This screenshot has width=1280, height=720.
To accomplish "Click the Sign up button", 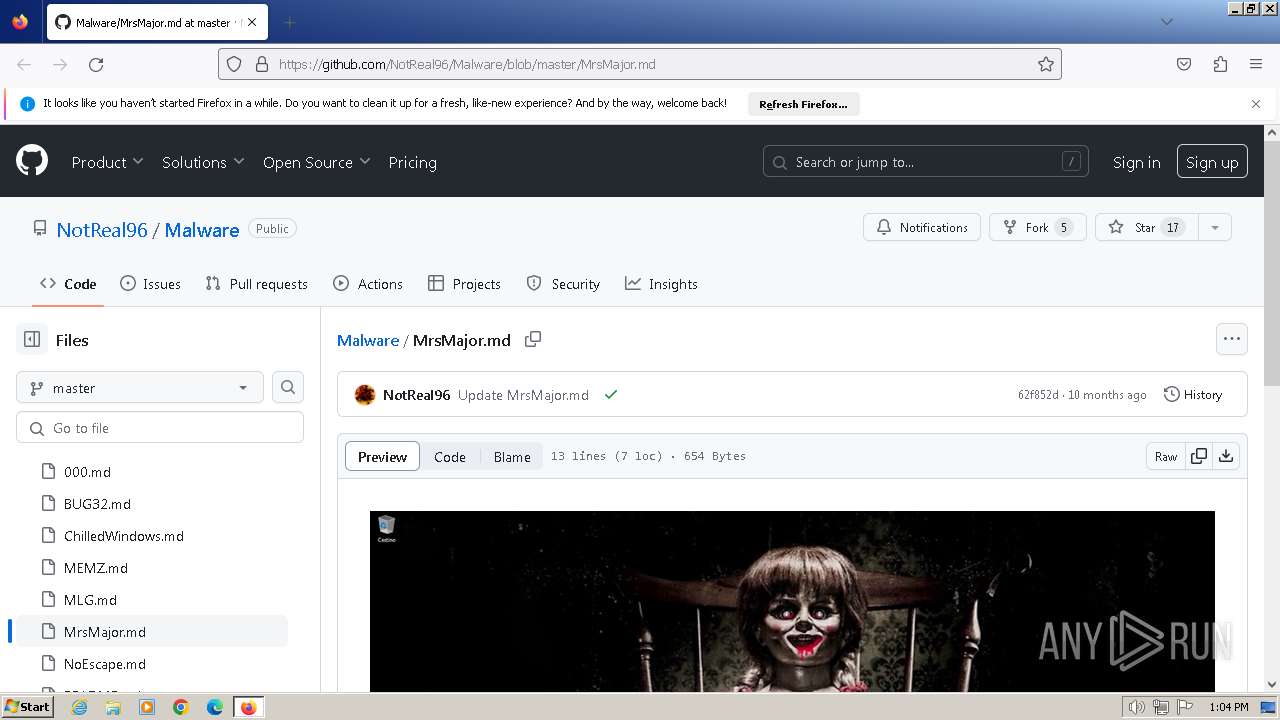I will click(x=1212, y=162).
